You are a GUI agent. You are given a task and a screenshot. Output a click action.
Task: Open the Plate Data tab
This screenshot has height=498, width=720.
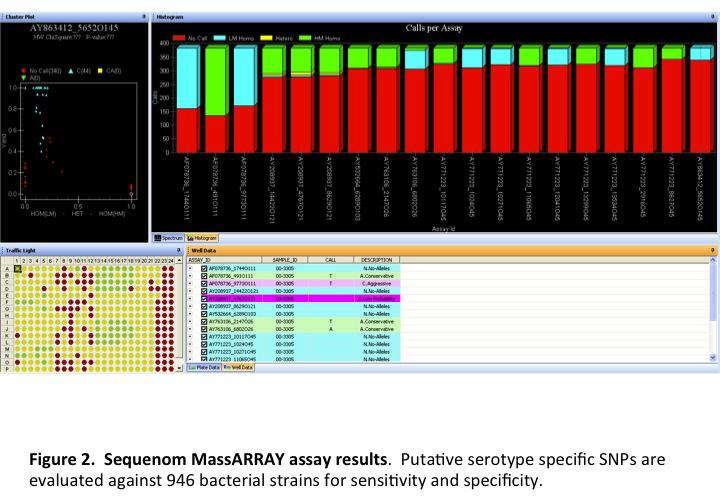pos(205,367)
